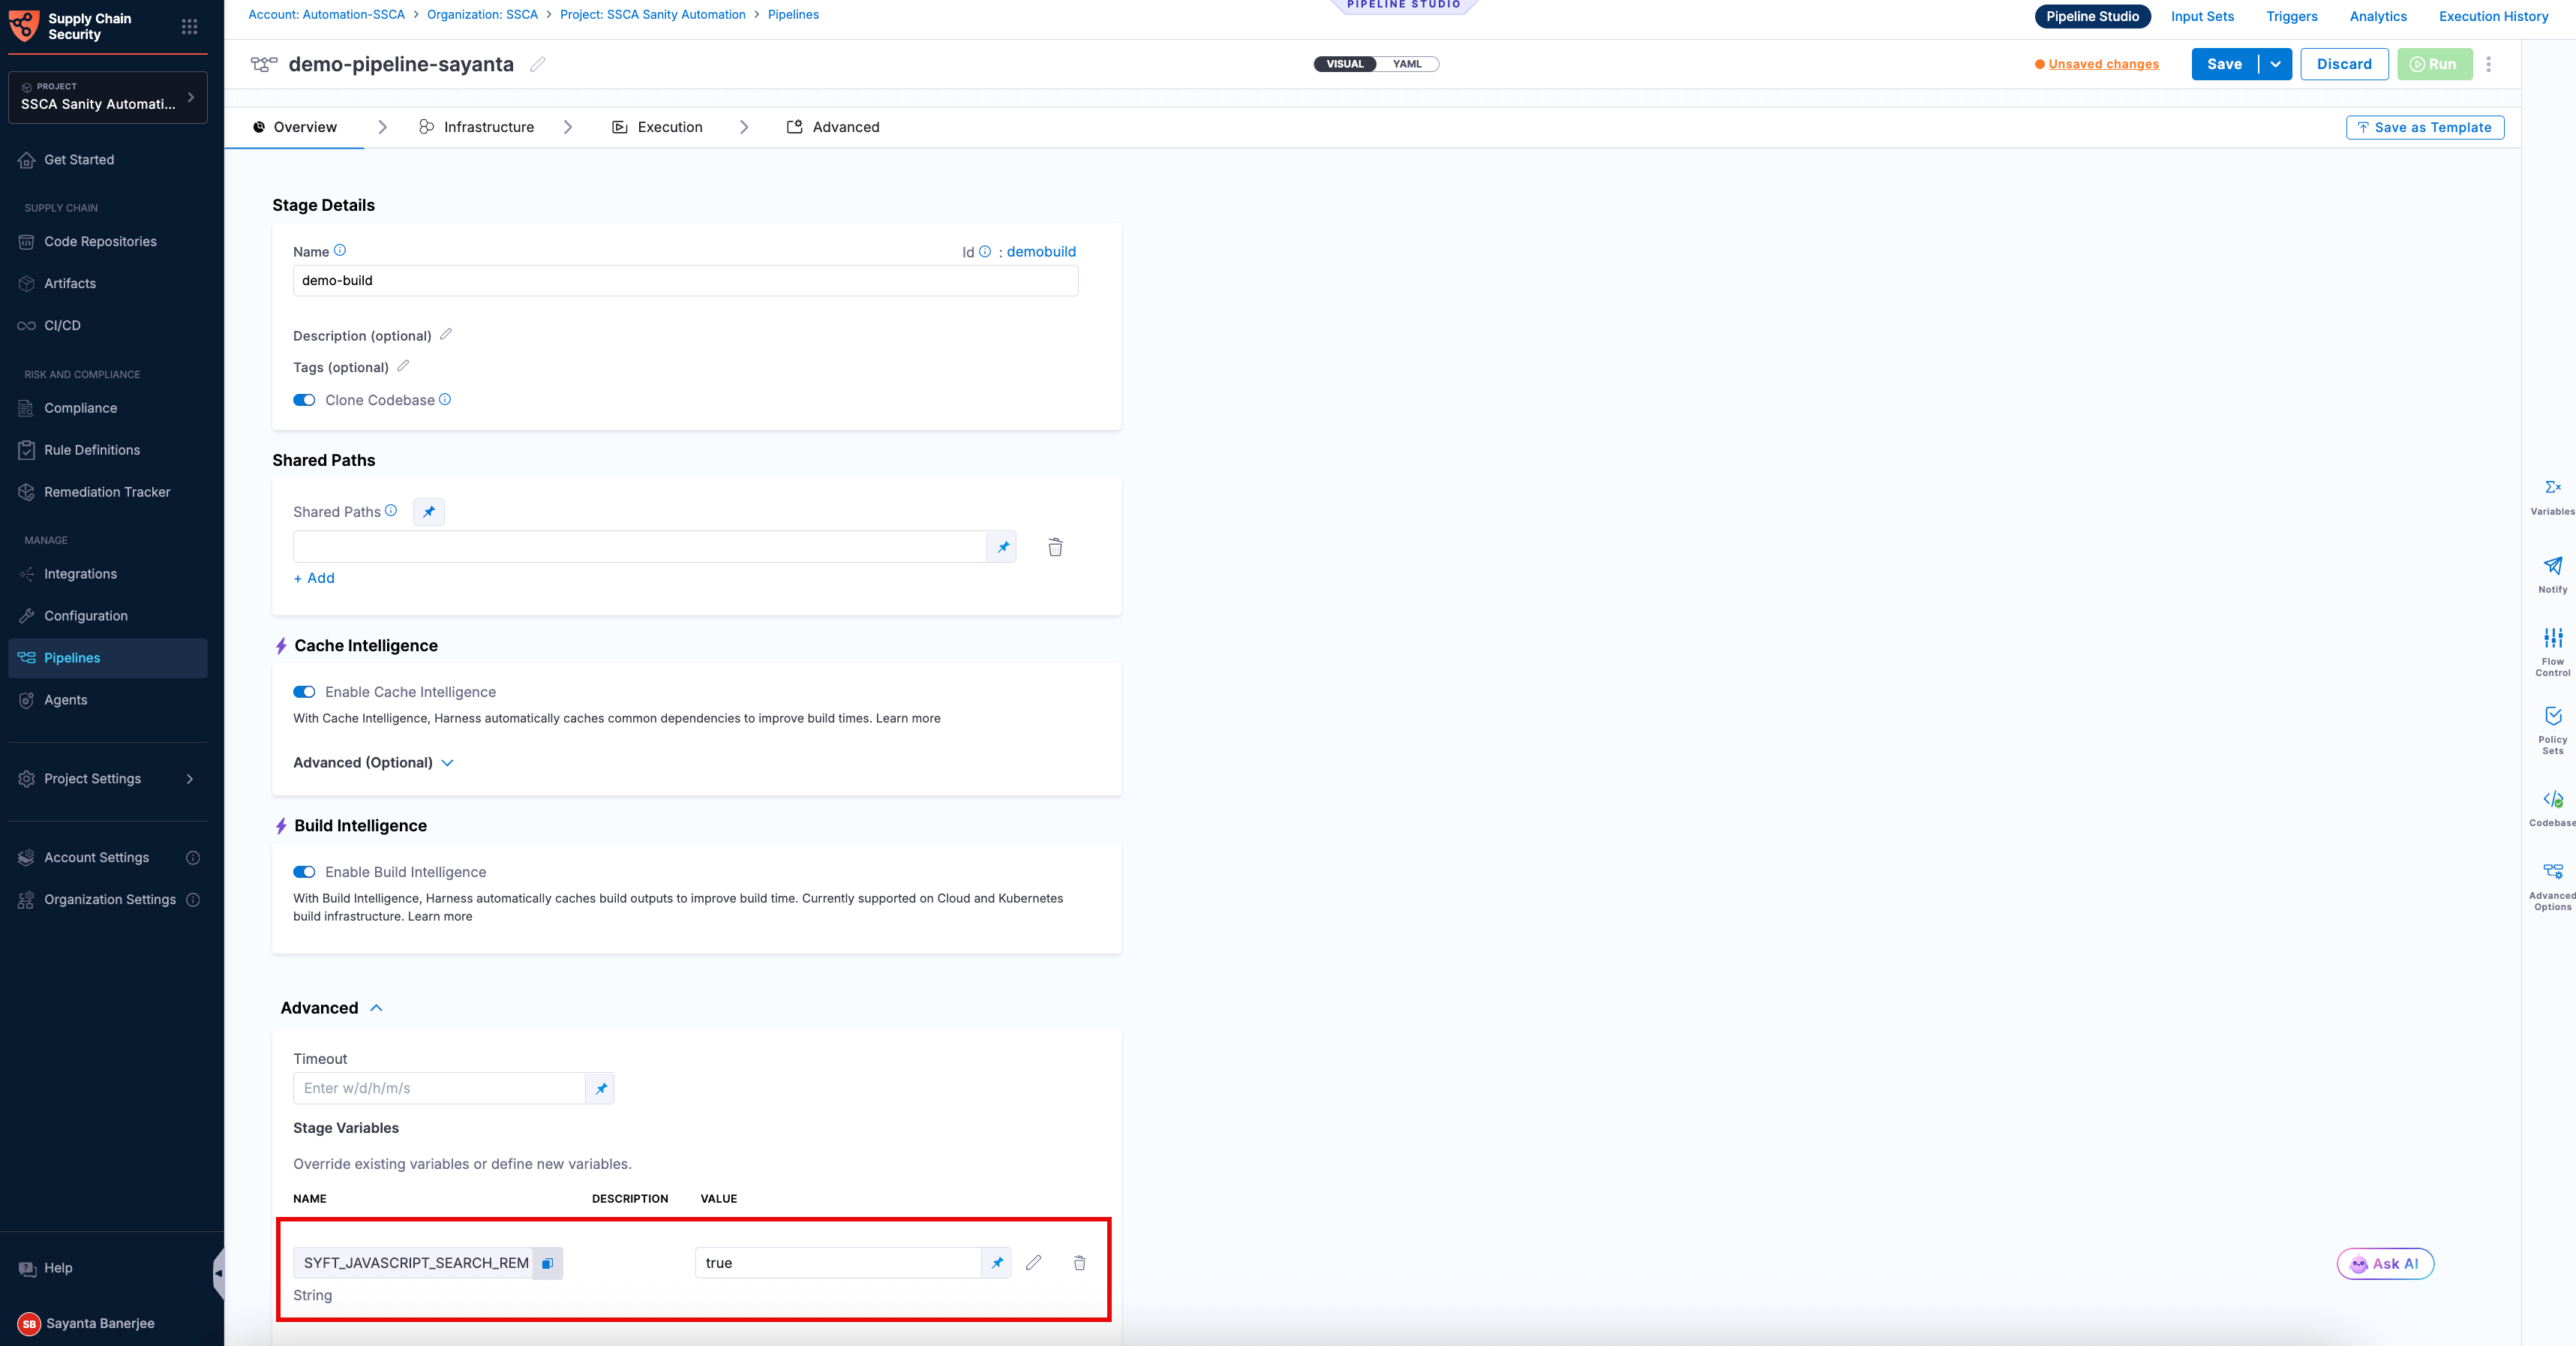The image size is (2576, 1346).
Task: Edit Tags using its pencil icon
Action: (403, 366)
